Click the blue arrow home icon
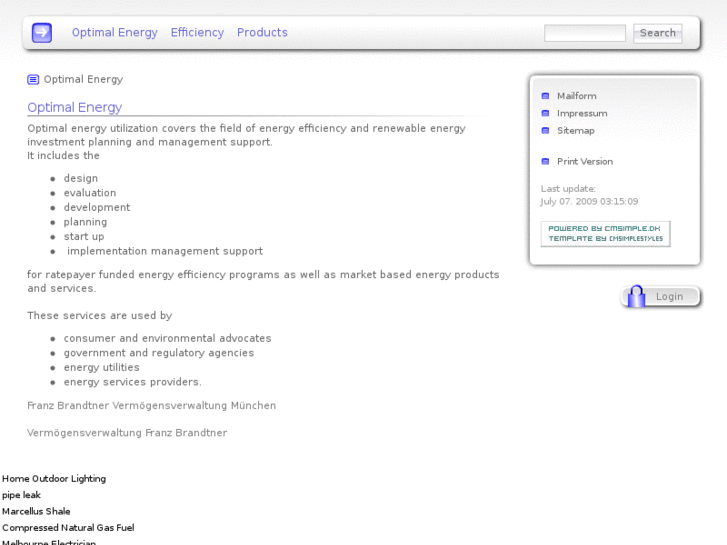The width and height of the screenshot is (727, 545). (x=42, y=33)
